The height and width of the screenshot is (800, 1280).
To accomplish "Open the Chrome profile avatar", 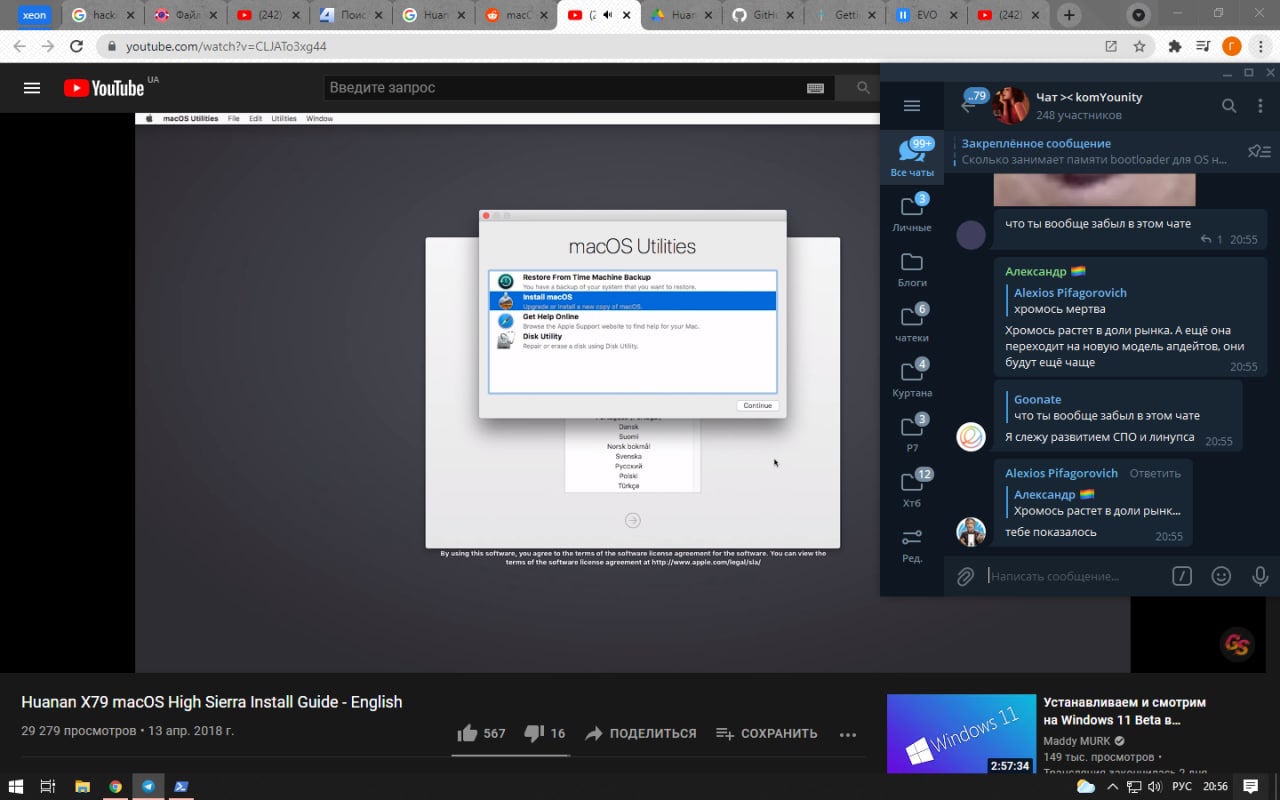I will 1232,46.
